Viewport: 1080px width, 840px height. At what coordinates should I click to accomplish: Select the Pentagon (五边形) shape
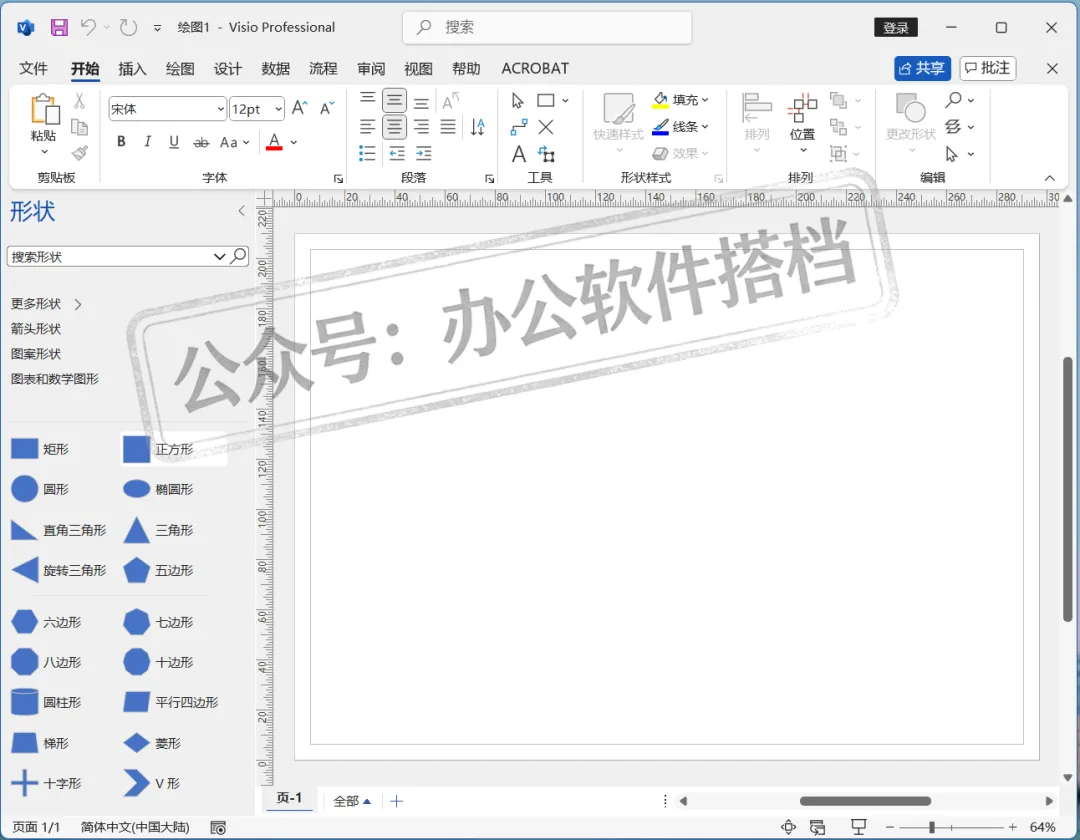[159, 570]
